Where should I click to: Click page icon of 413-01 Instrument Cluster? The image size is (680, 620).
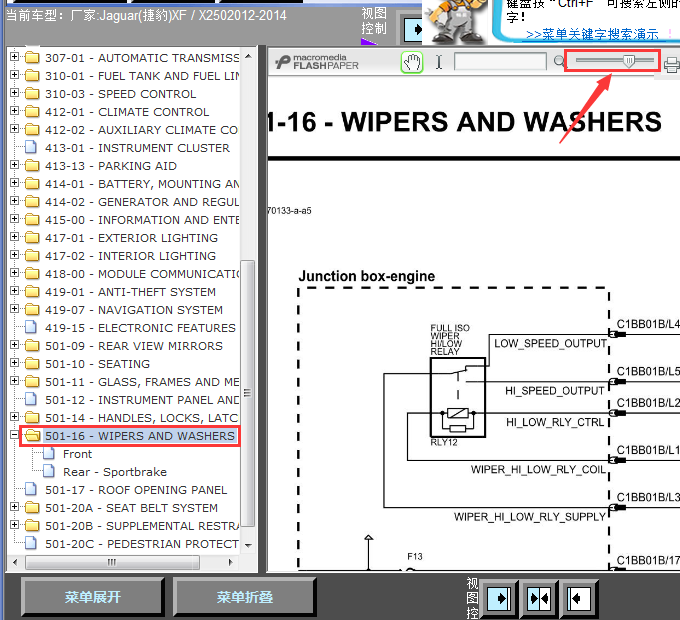(31, 147)
